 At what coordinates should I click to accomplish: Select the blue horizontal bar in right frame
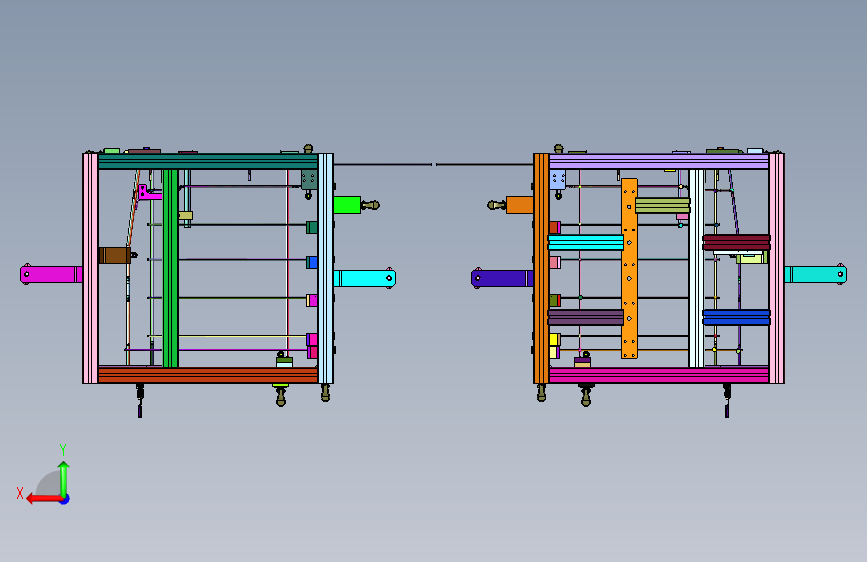(x=737, y=317)
